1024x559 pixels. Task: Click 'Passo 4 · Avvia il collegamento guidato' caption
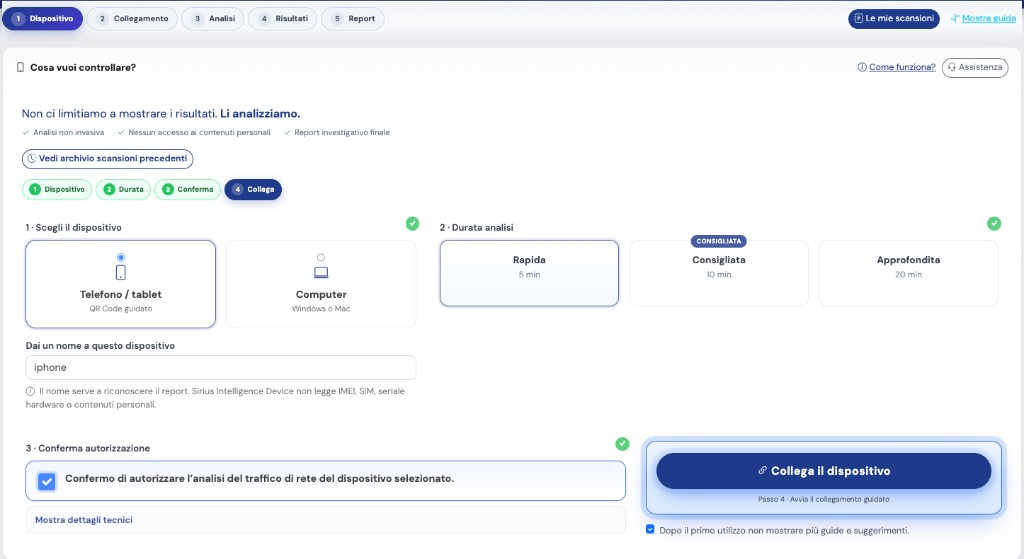(824, 499)
